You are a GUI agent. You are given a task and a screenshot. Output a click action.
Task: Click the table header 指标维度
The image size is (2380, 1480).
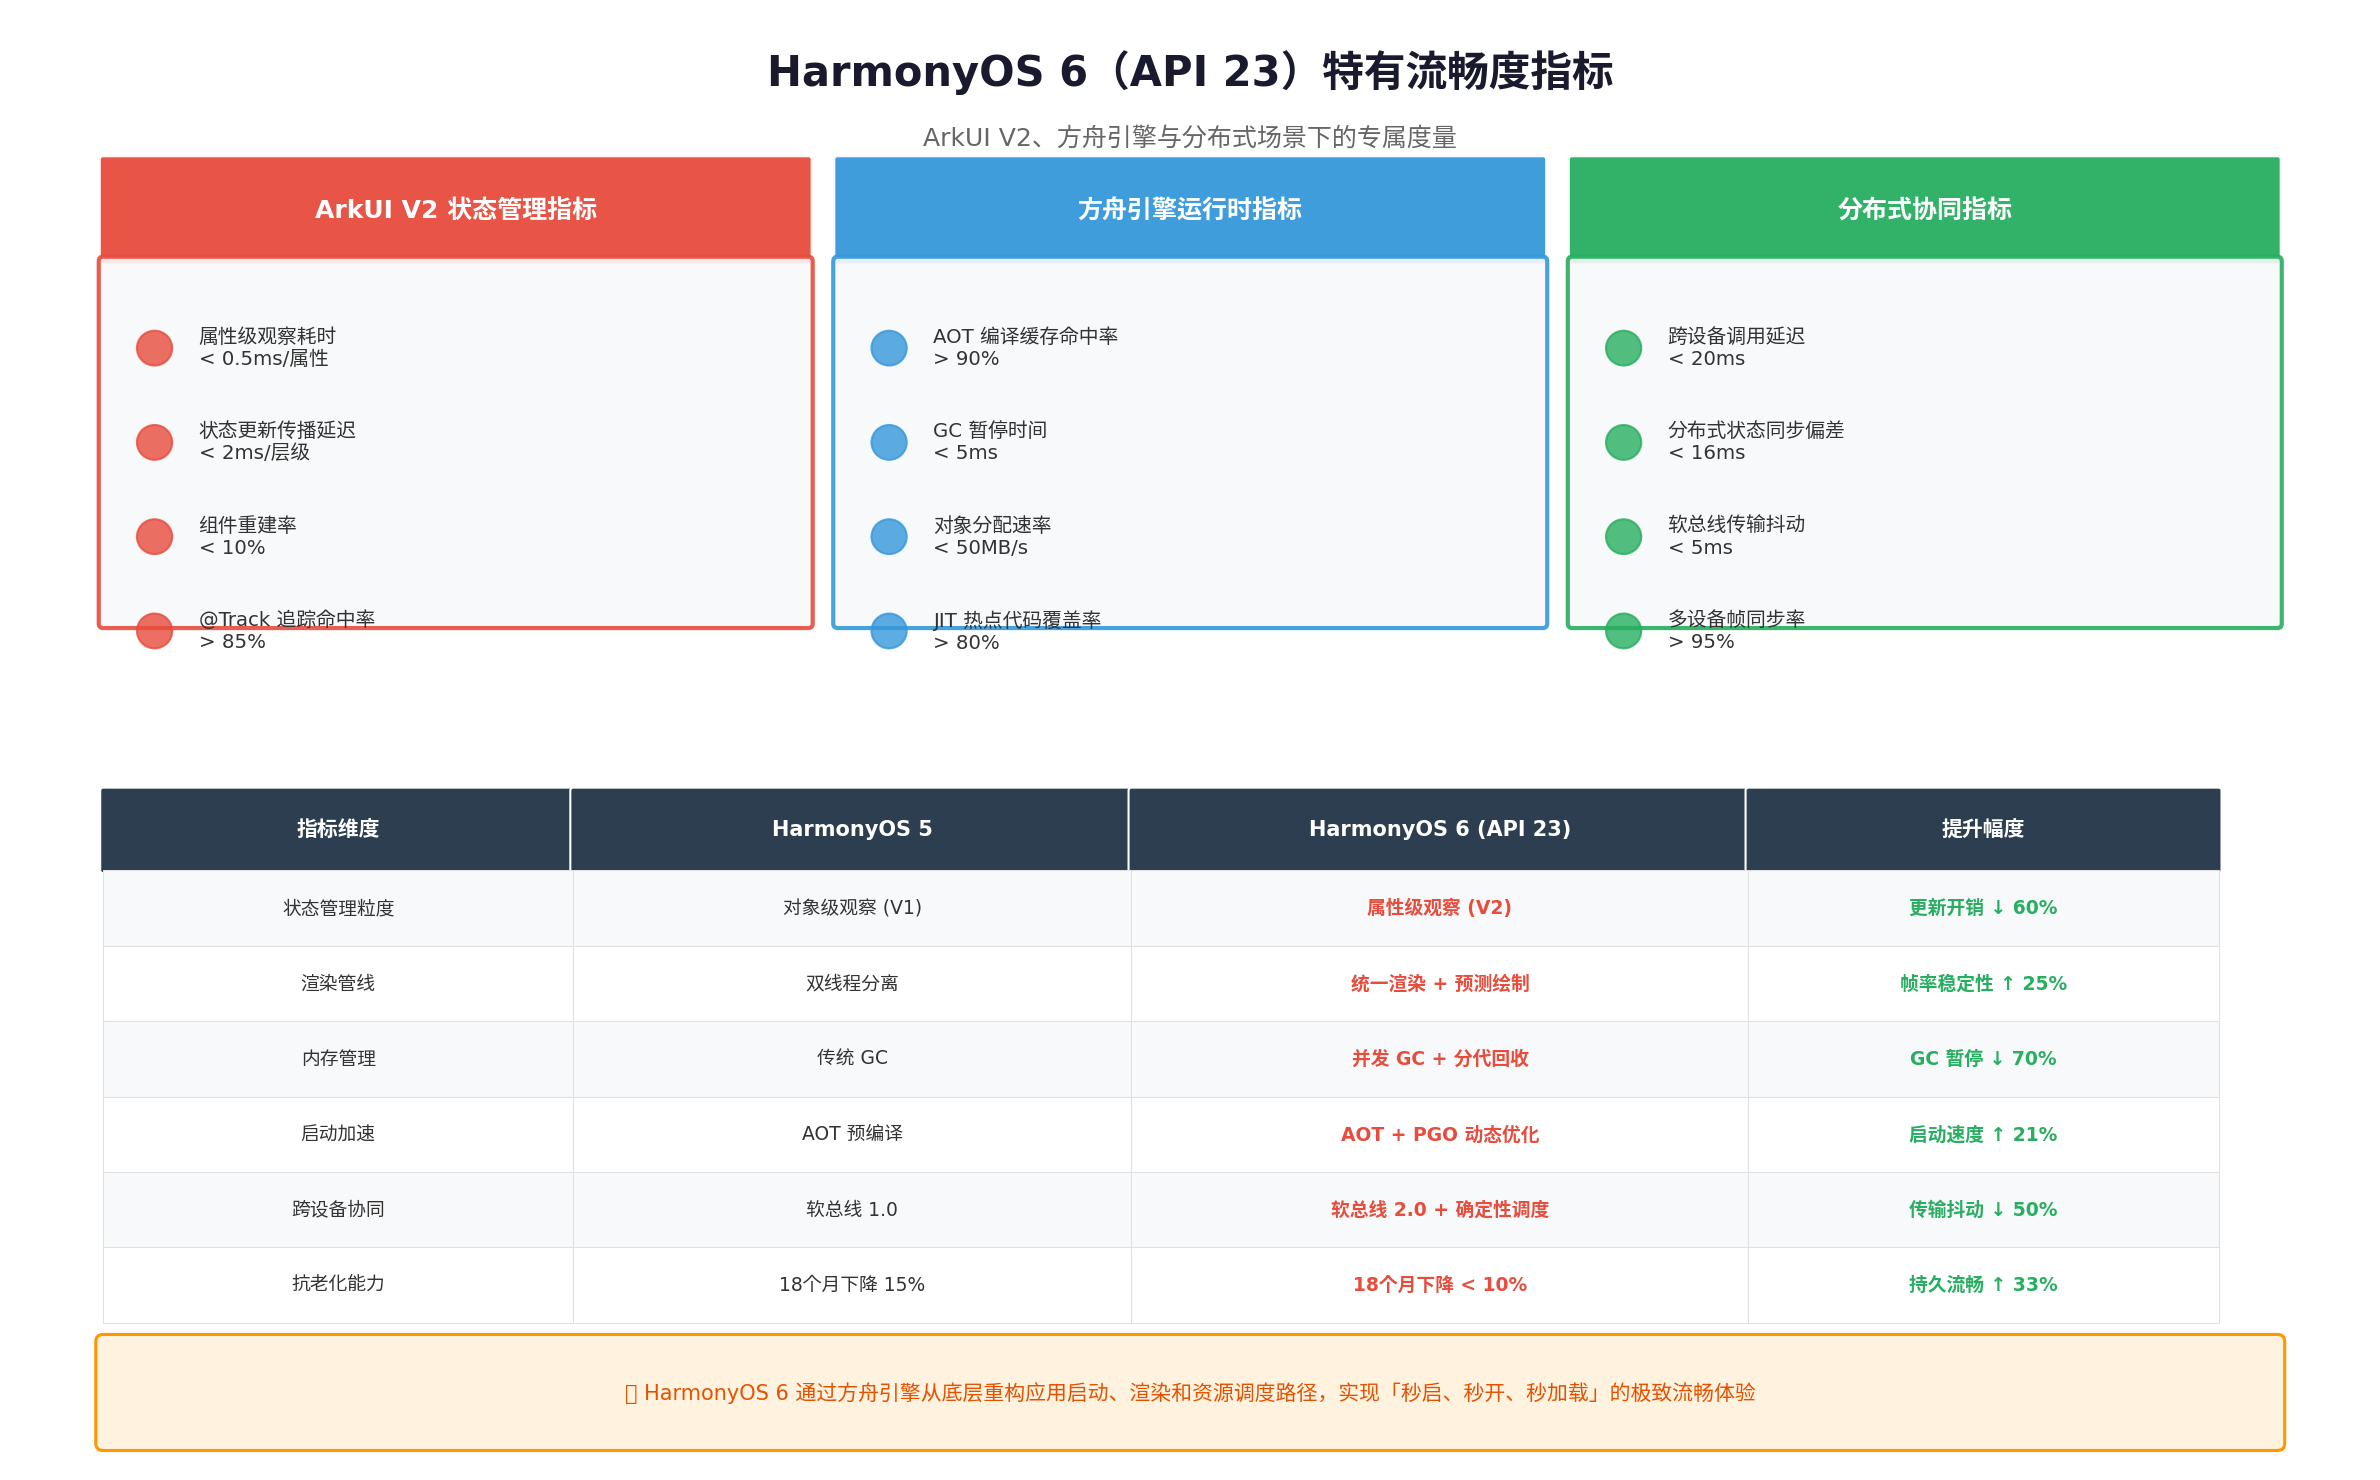coord(337,829)
